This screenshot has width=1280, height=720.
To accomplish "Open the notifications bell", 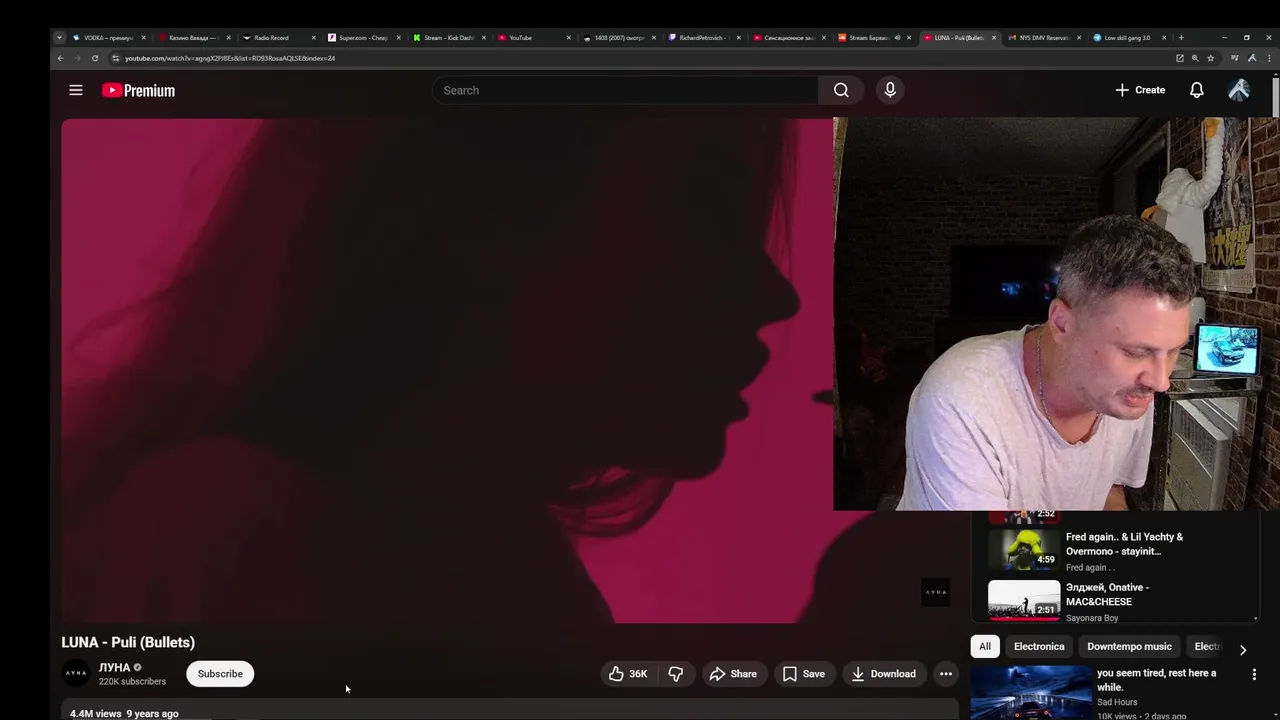I will click(1196, 90).
